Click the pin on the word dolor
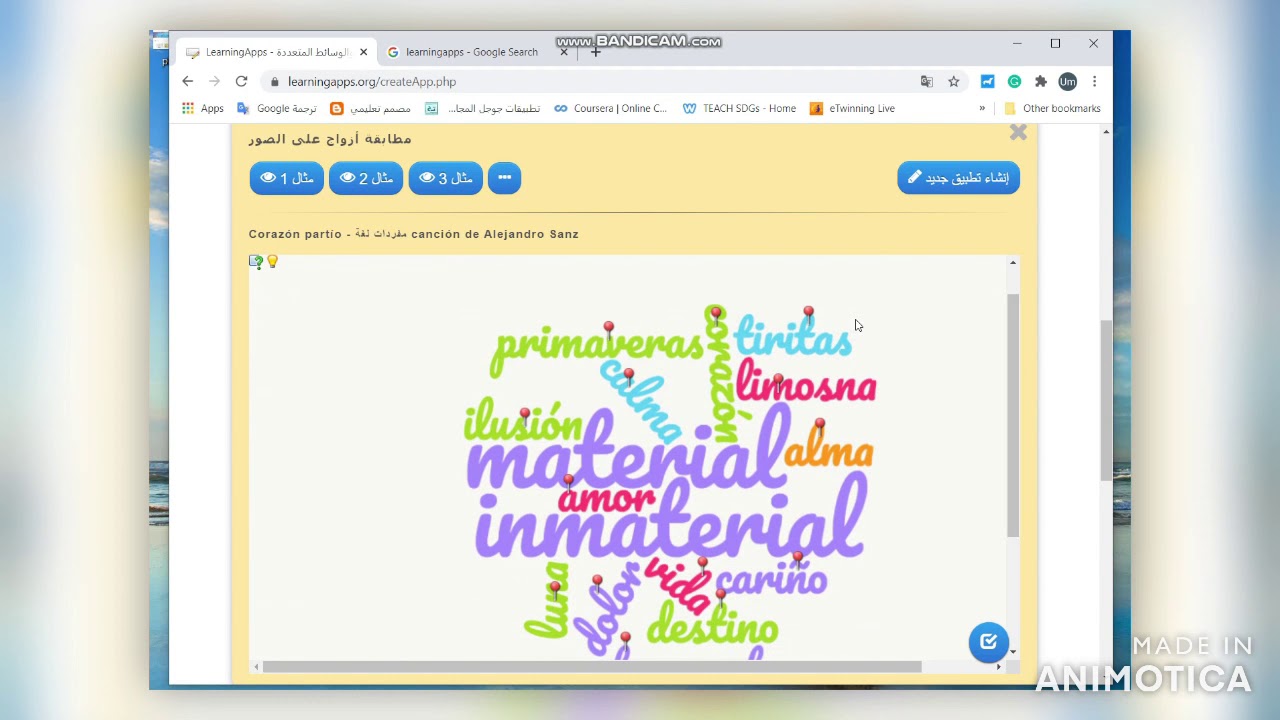This screenshot has width=1280, height=720. point(597,582)
